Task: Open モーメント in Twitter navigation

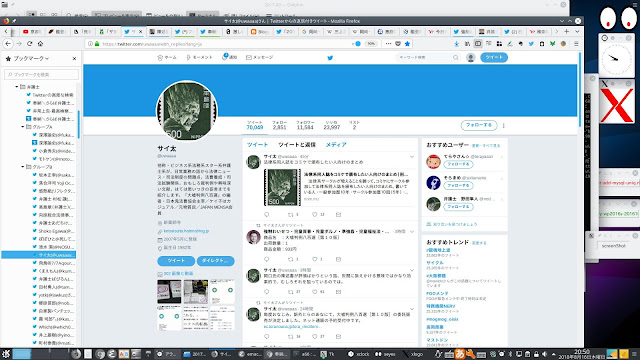Action: 199,58
